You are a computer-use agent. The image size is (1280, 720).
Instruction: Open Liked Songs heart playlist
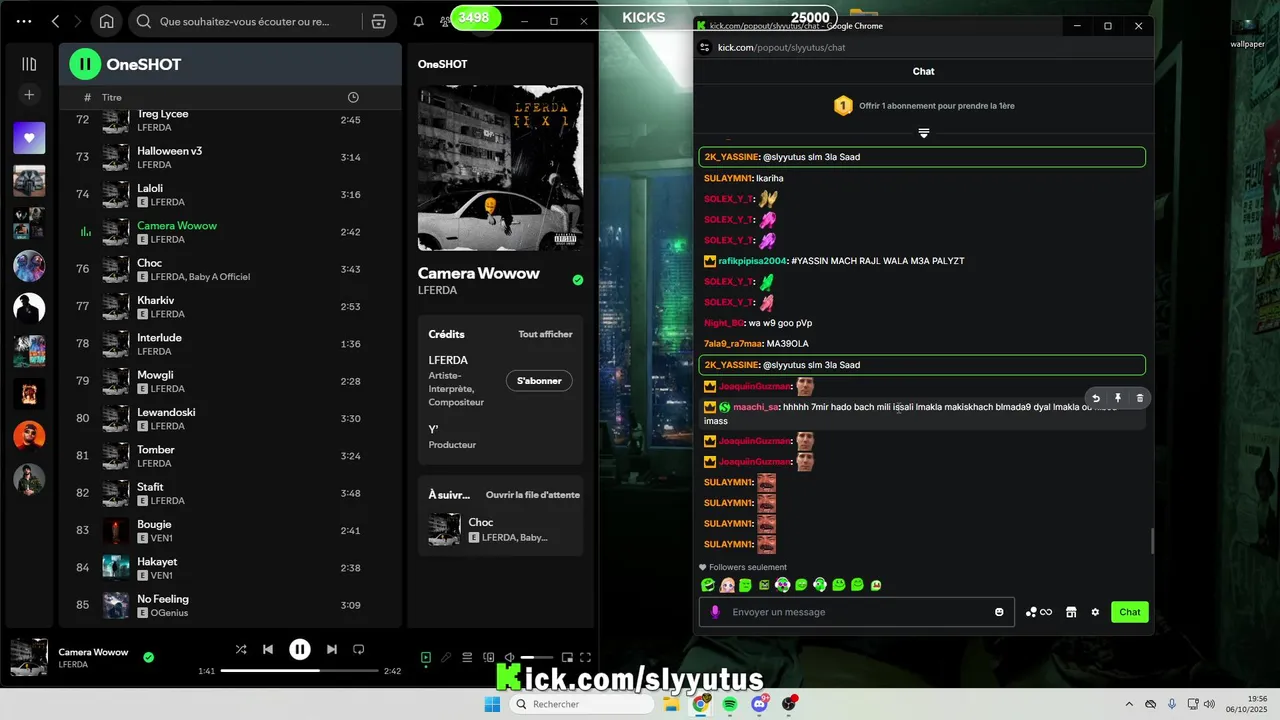[29, 138]
